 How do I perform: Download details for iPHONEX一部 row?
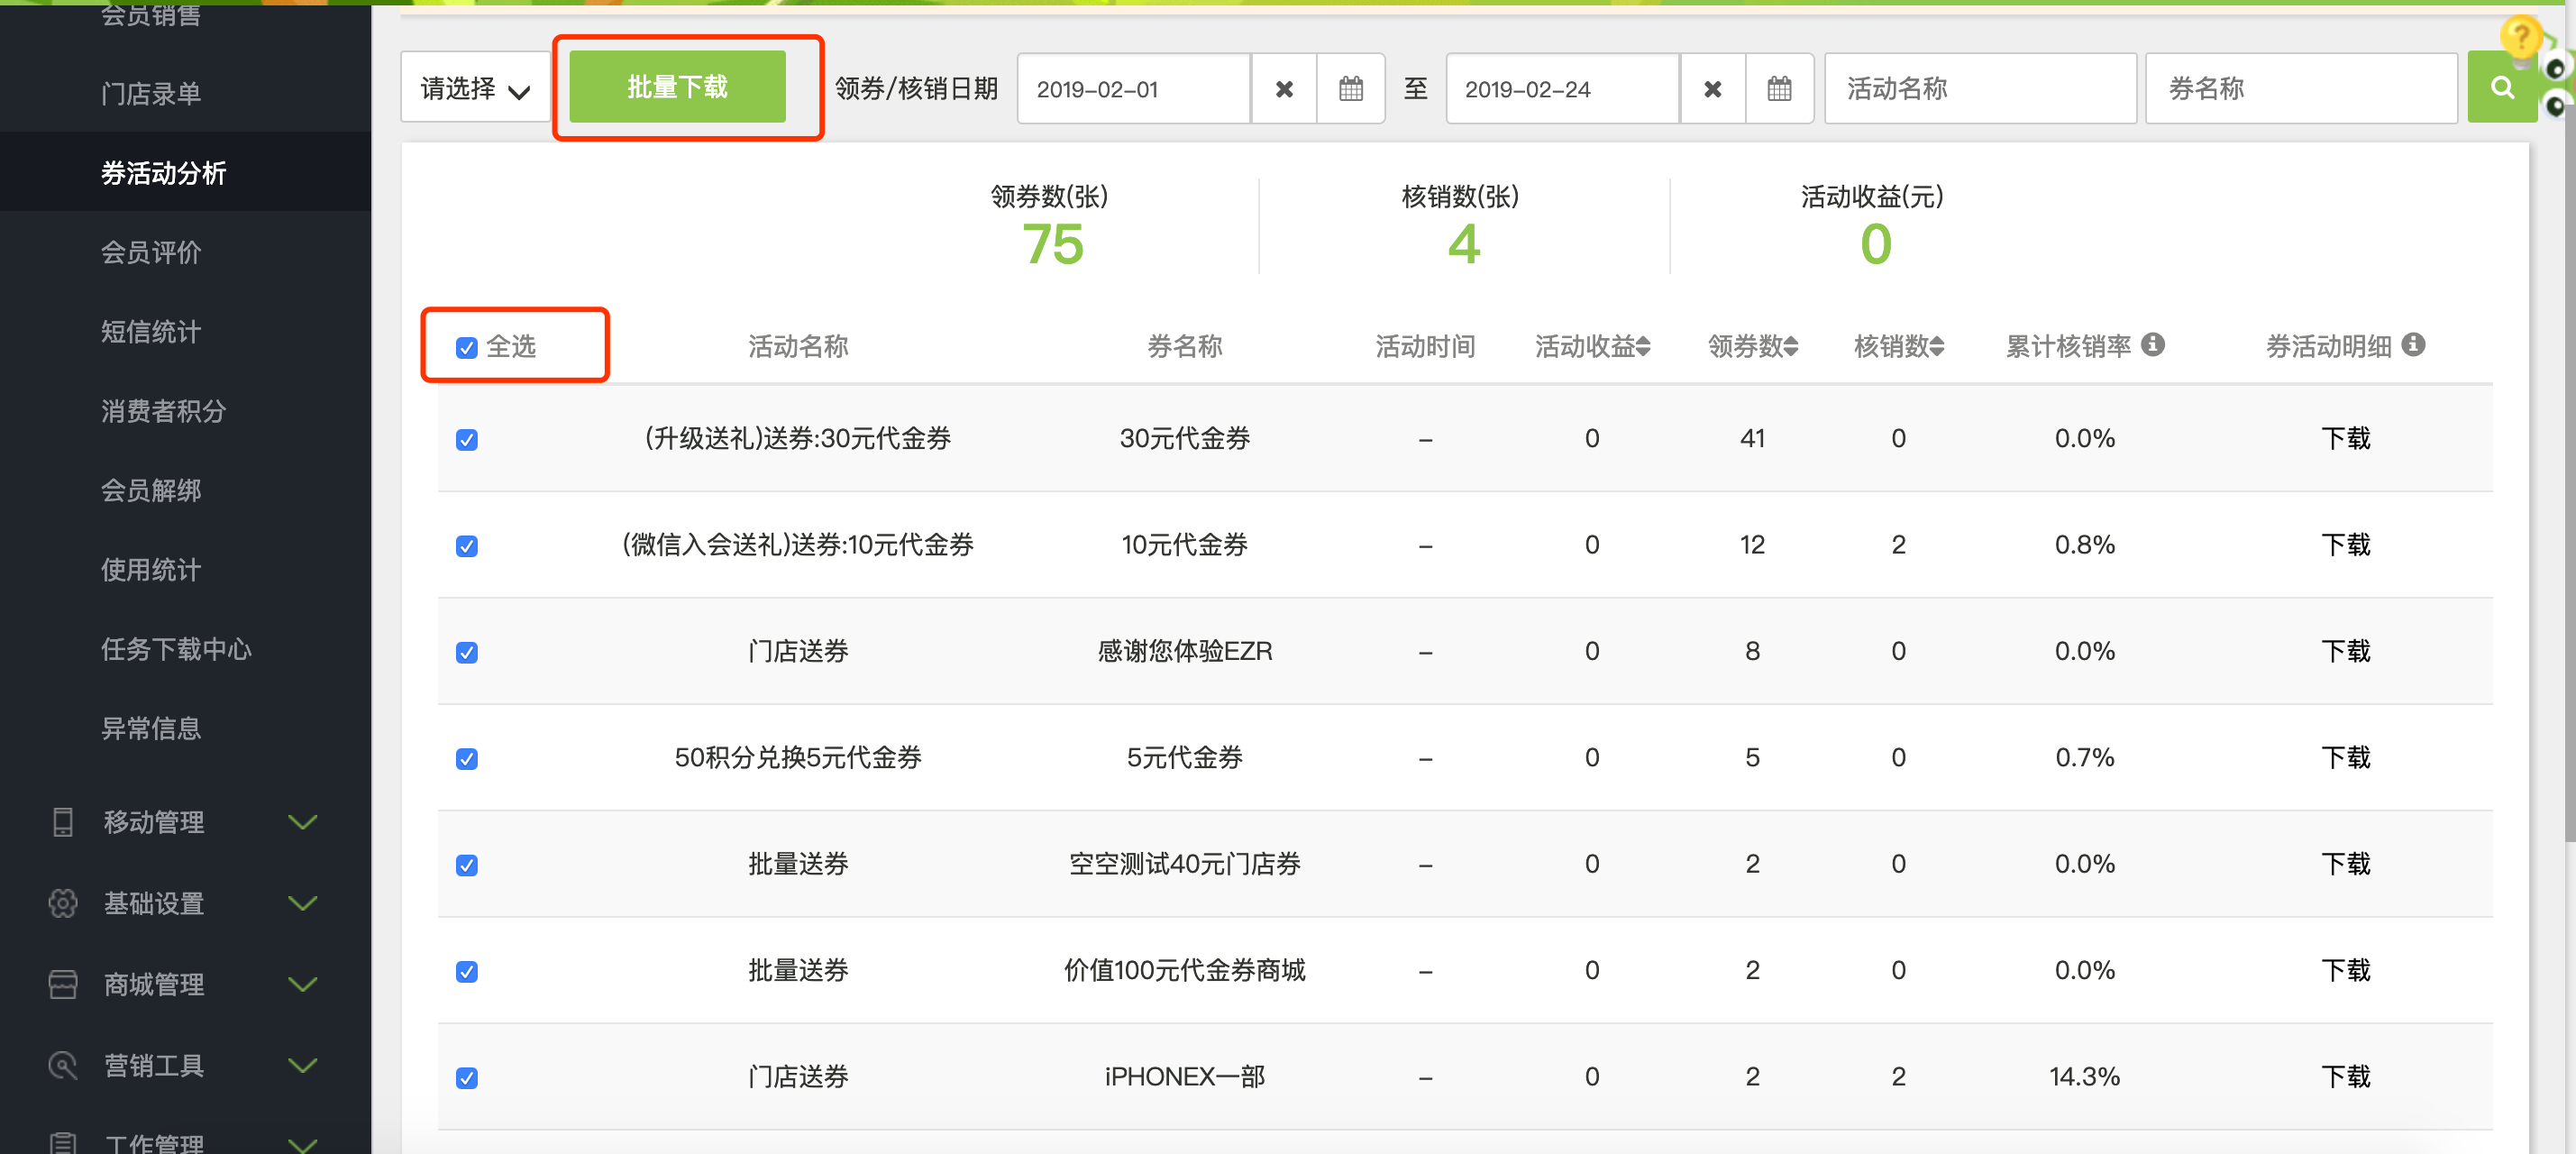tap(2345, 1076)
